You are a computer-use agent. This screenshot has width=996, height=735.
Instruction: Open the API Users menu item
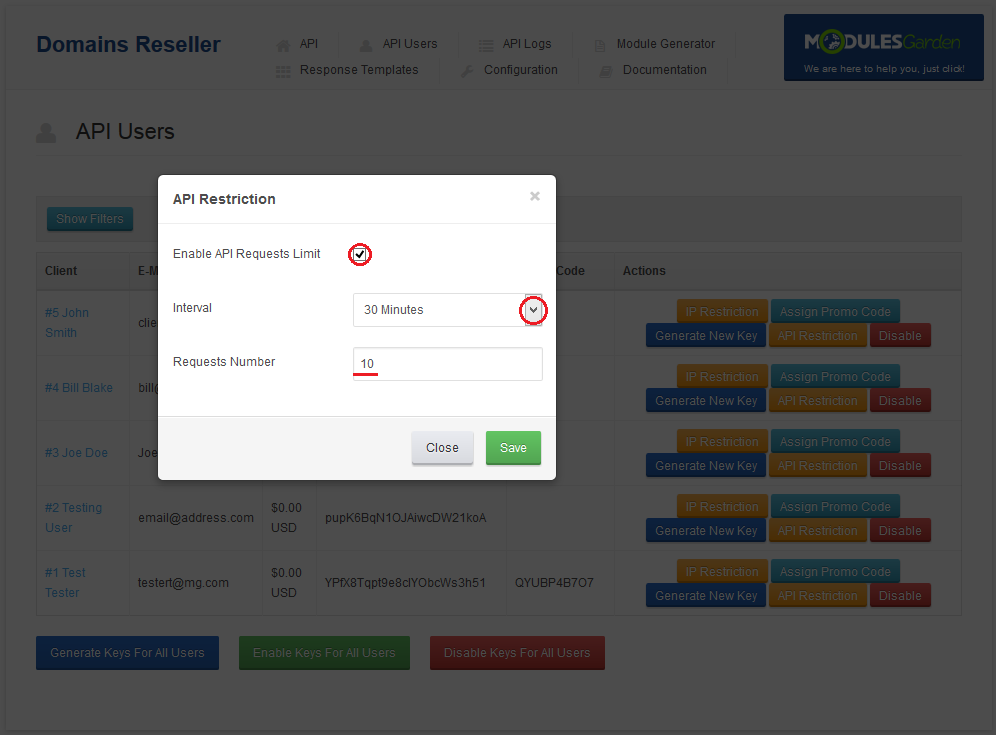point(410,44)
